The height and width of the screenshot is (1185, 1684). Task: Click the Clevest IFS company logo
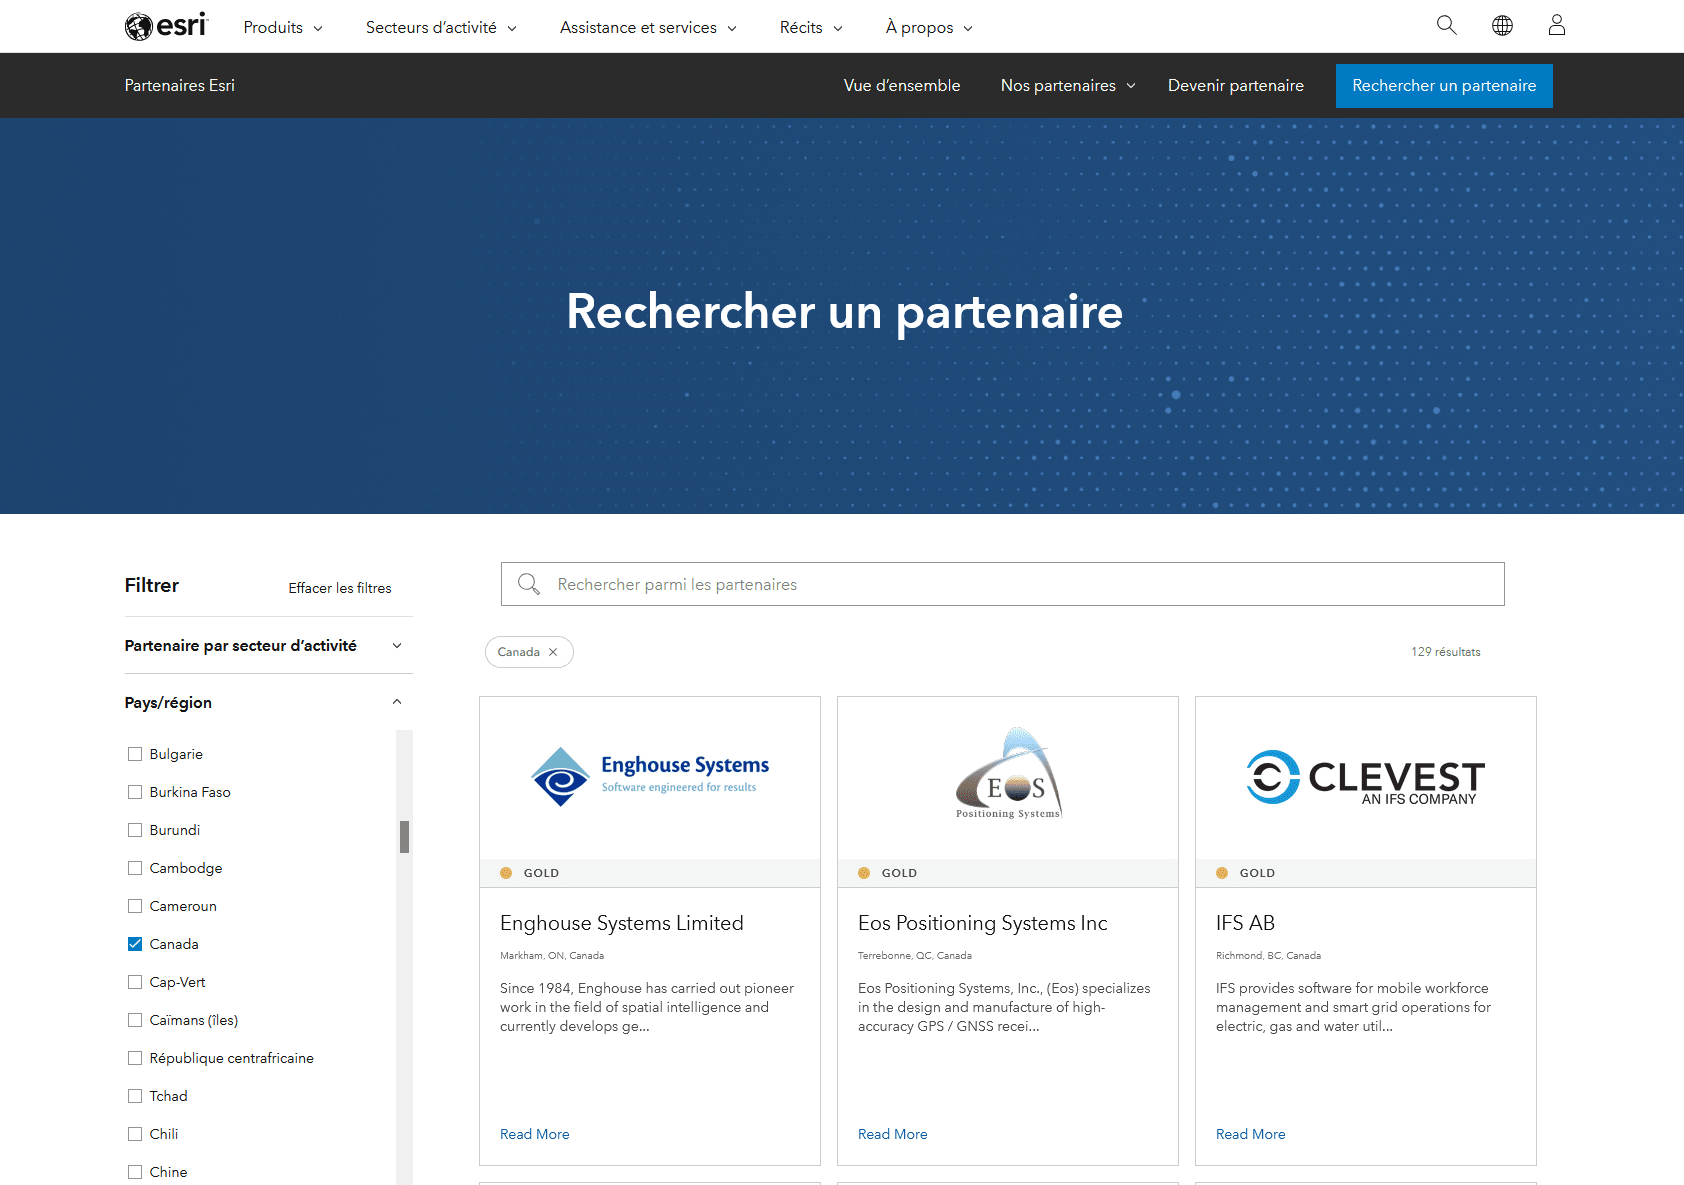1366,777
